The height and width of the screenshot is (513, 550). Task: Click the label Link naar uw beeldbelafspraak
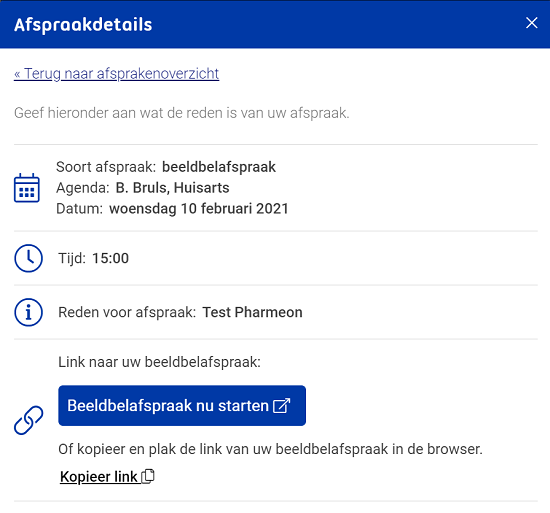[x=160, y=362]
